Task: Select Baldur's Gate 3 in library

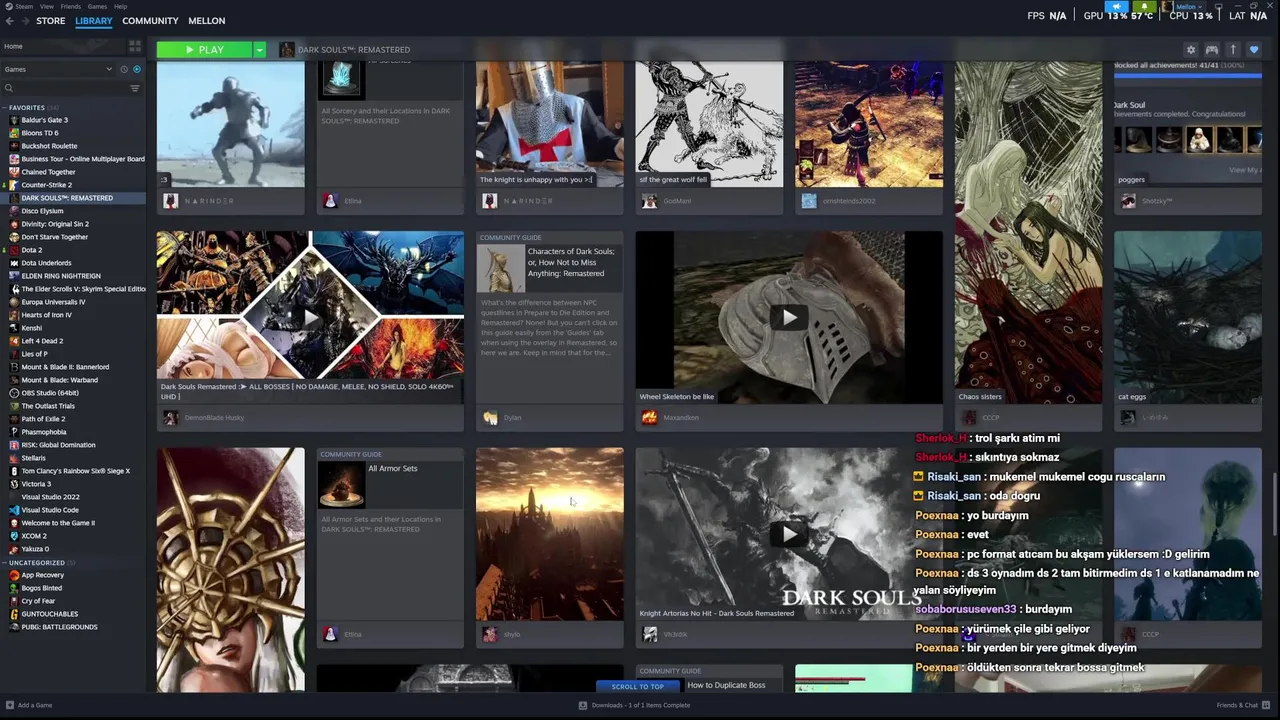Action: 45,120
